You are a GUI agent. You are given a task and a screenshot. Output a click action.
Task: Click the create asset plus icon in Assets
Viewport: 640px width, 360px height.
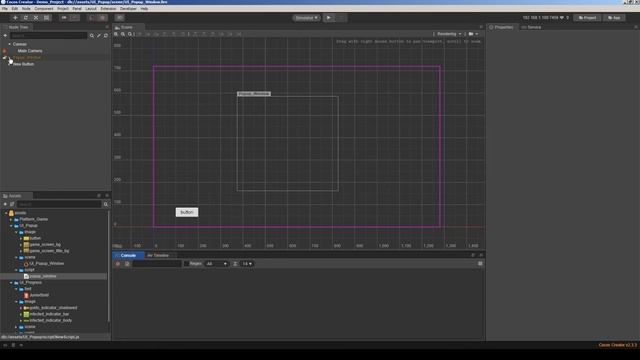pos(5,204)
